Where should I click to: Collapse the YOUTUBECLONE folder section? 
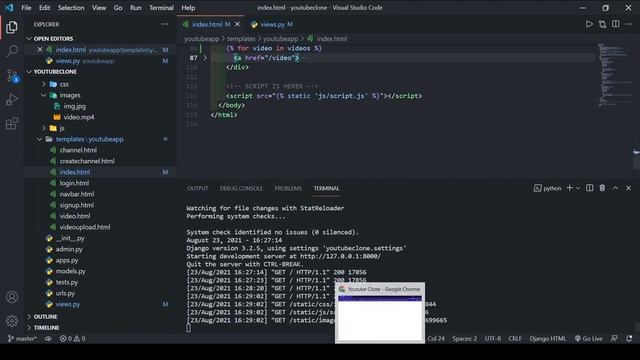[55, 71]
